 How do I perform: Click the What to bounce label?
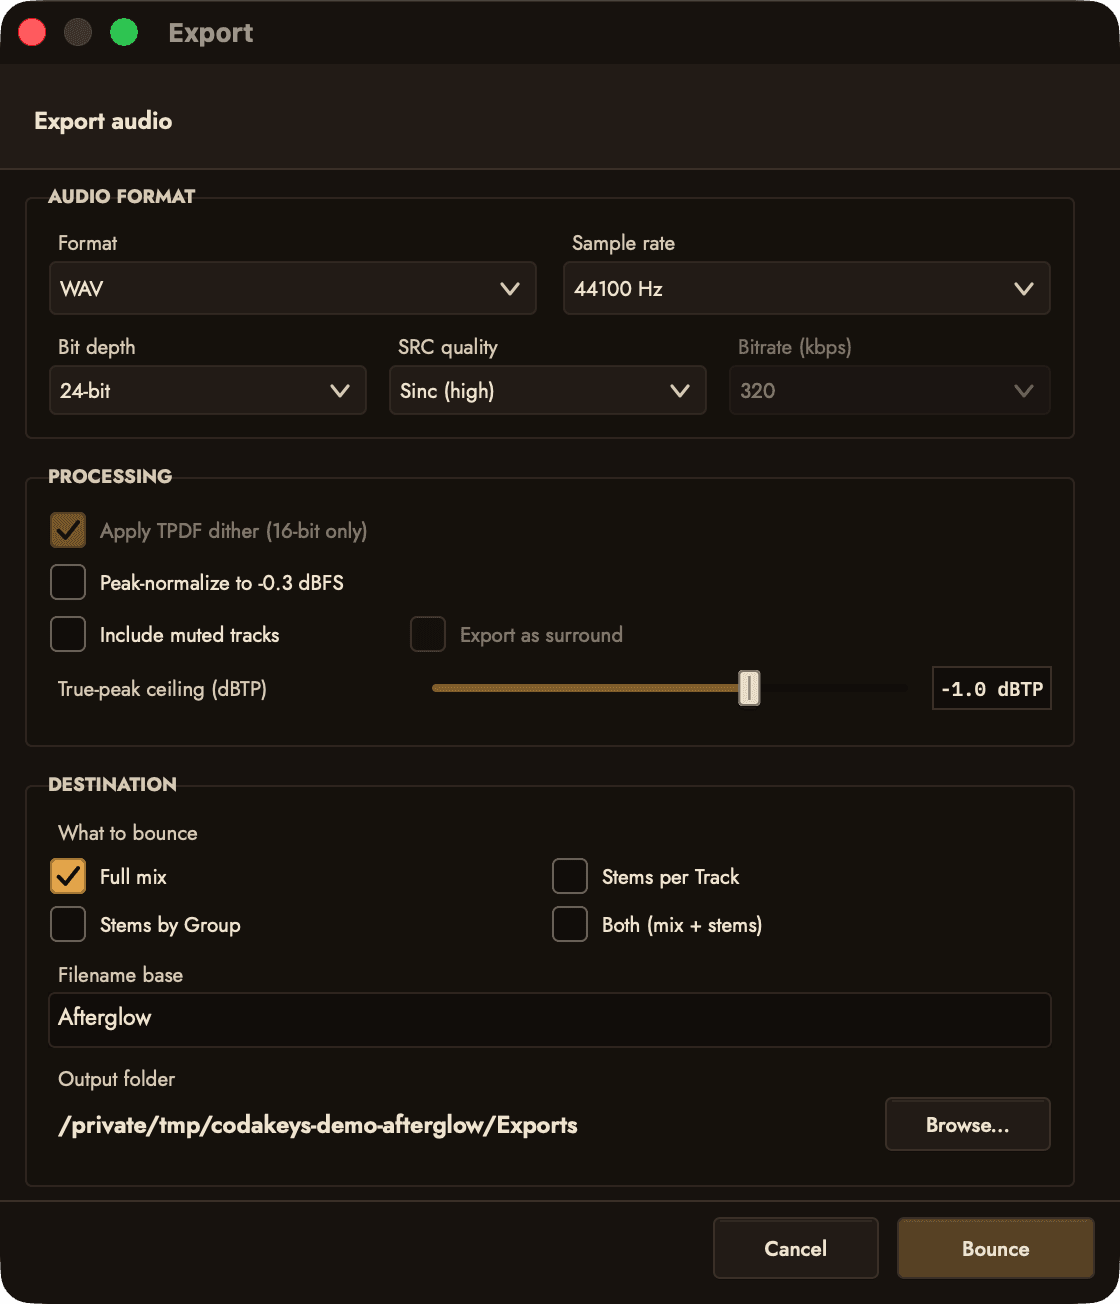click(128, 833)
